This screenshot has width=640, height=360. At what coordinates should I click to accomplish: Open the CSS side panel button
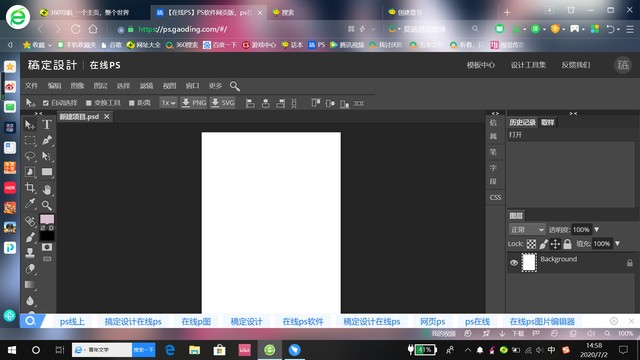pos(495,198)
